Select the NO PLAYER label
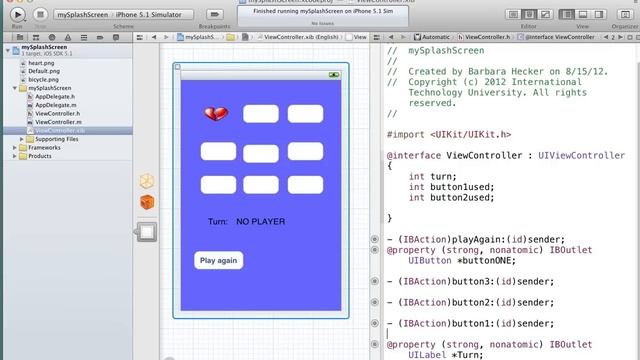640x360 pixels. coord(261,222)
